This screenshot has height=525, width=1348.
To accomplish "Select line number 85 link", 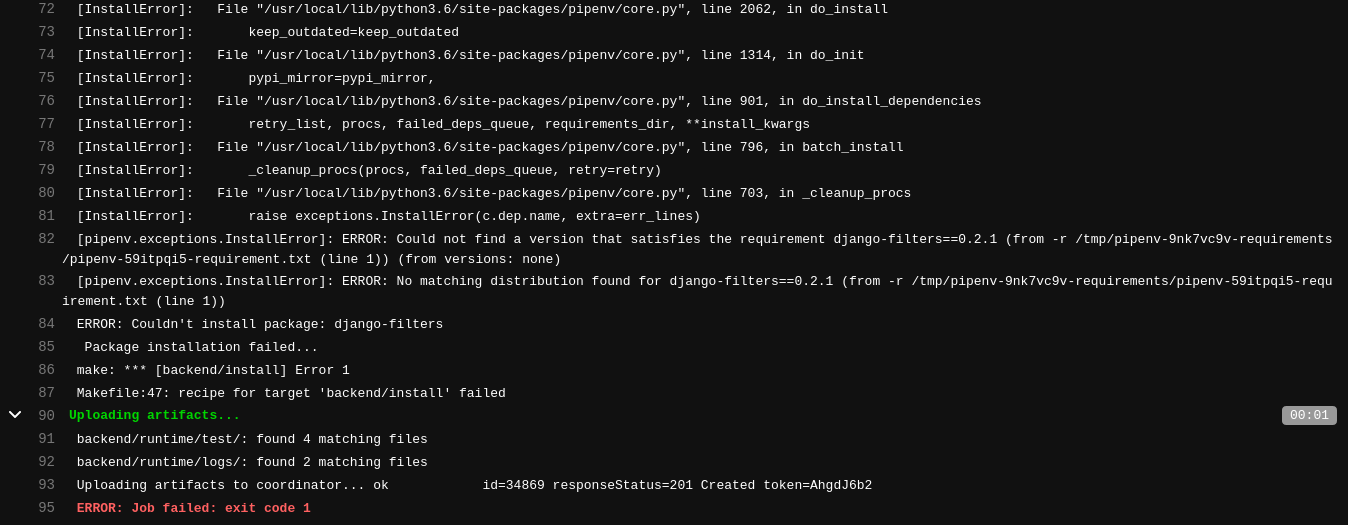I will [46, 347].
